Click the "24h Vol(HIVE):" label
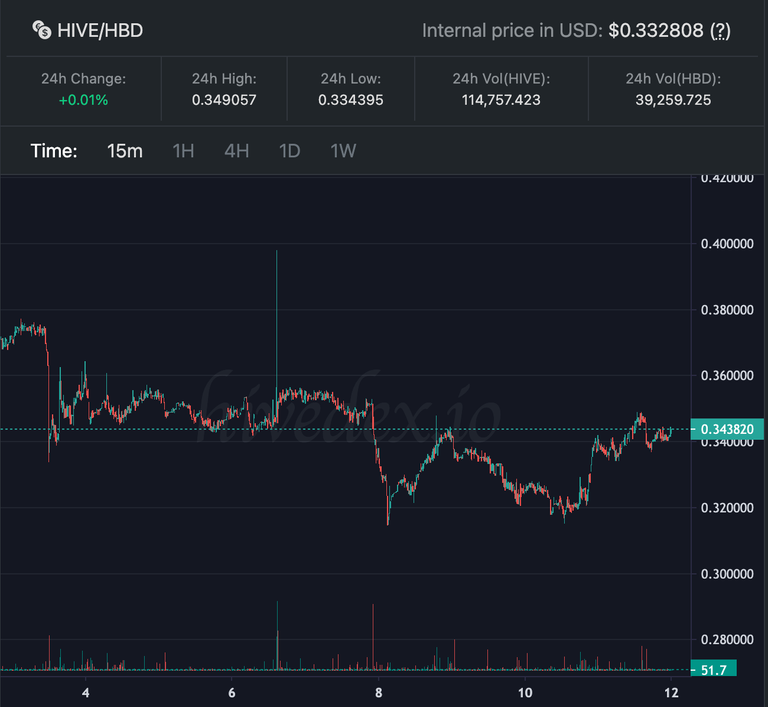This screenshot has width=768, height=707. (501, 79)
